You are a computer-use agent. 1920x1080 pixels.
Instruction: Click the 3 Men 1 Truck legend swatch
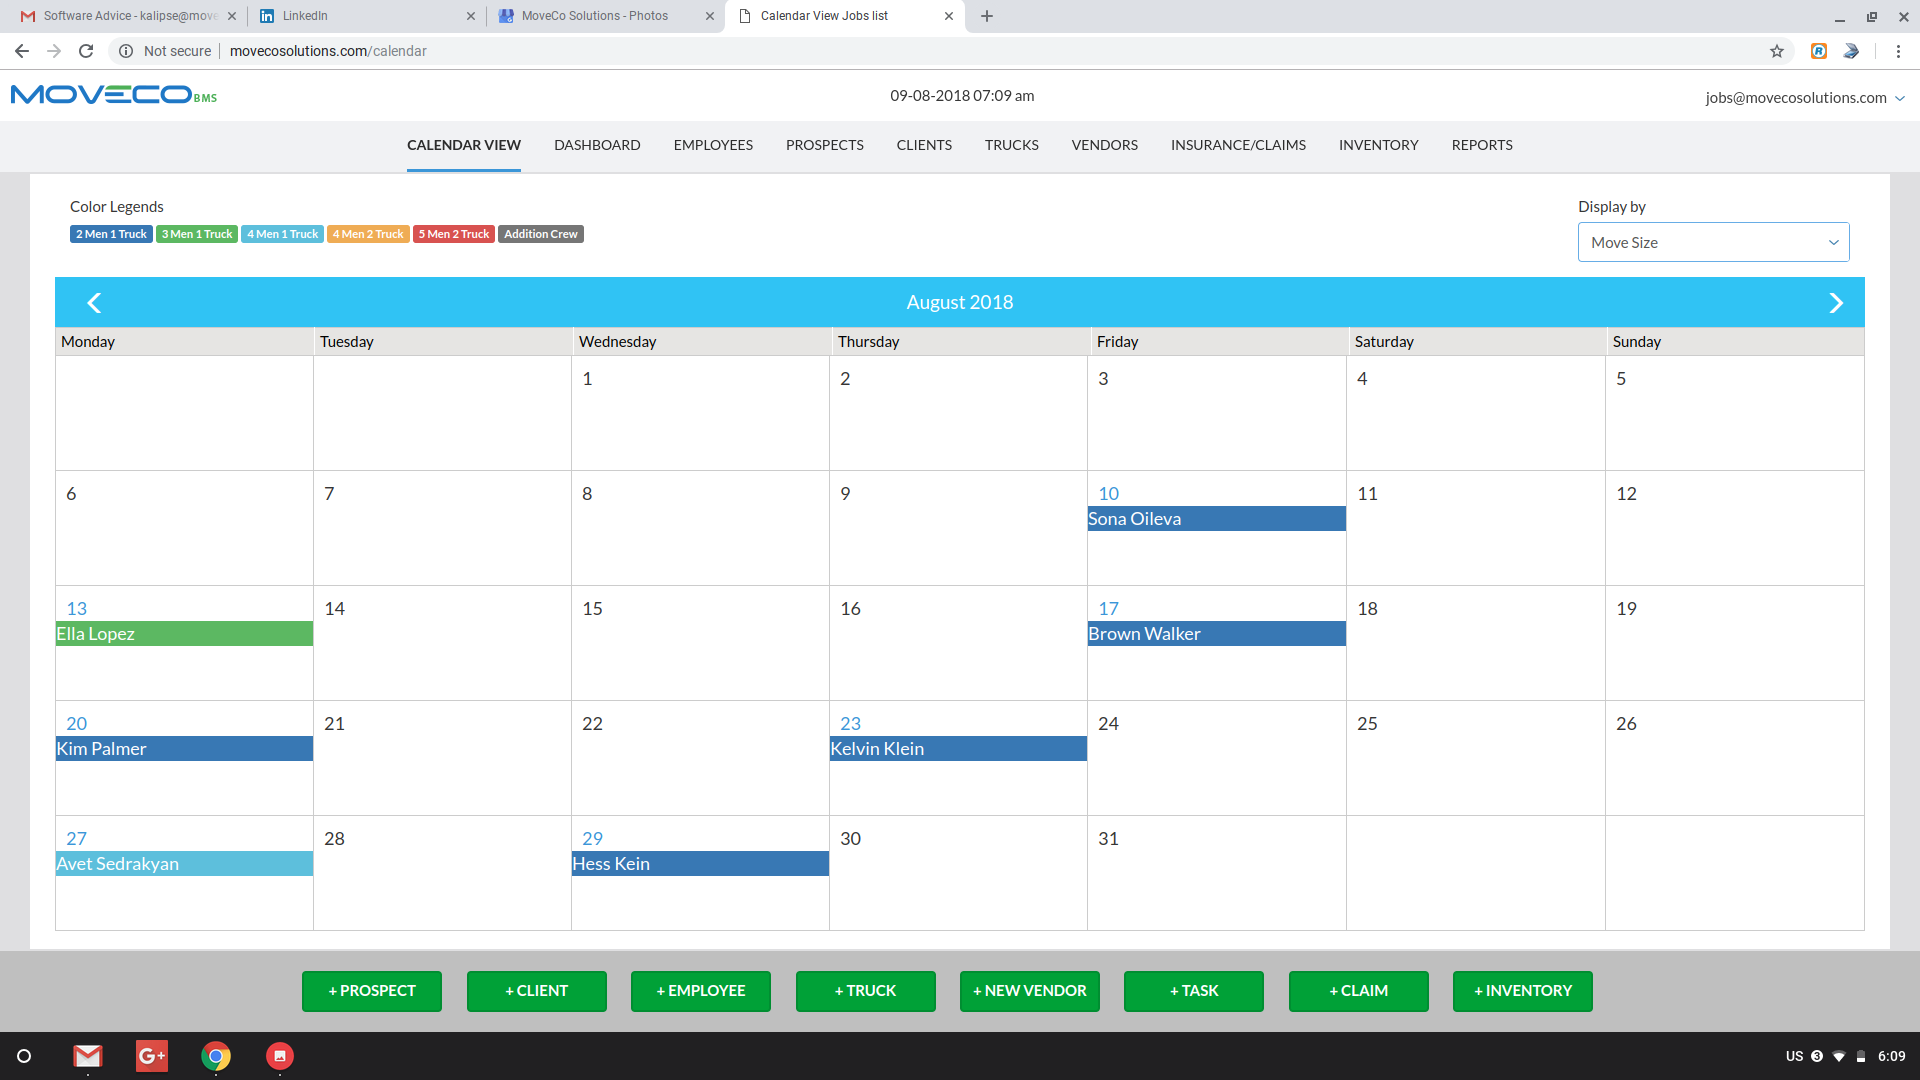(197, 234)
